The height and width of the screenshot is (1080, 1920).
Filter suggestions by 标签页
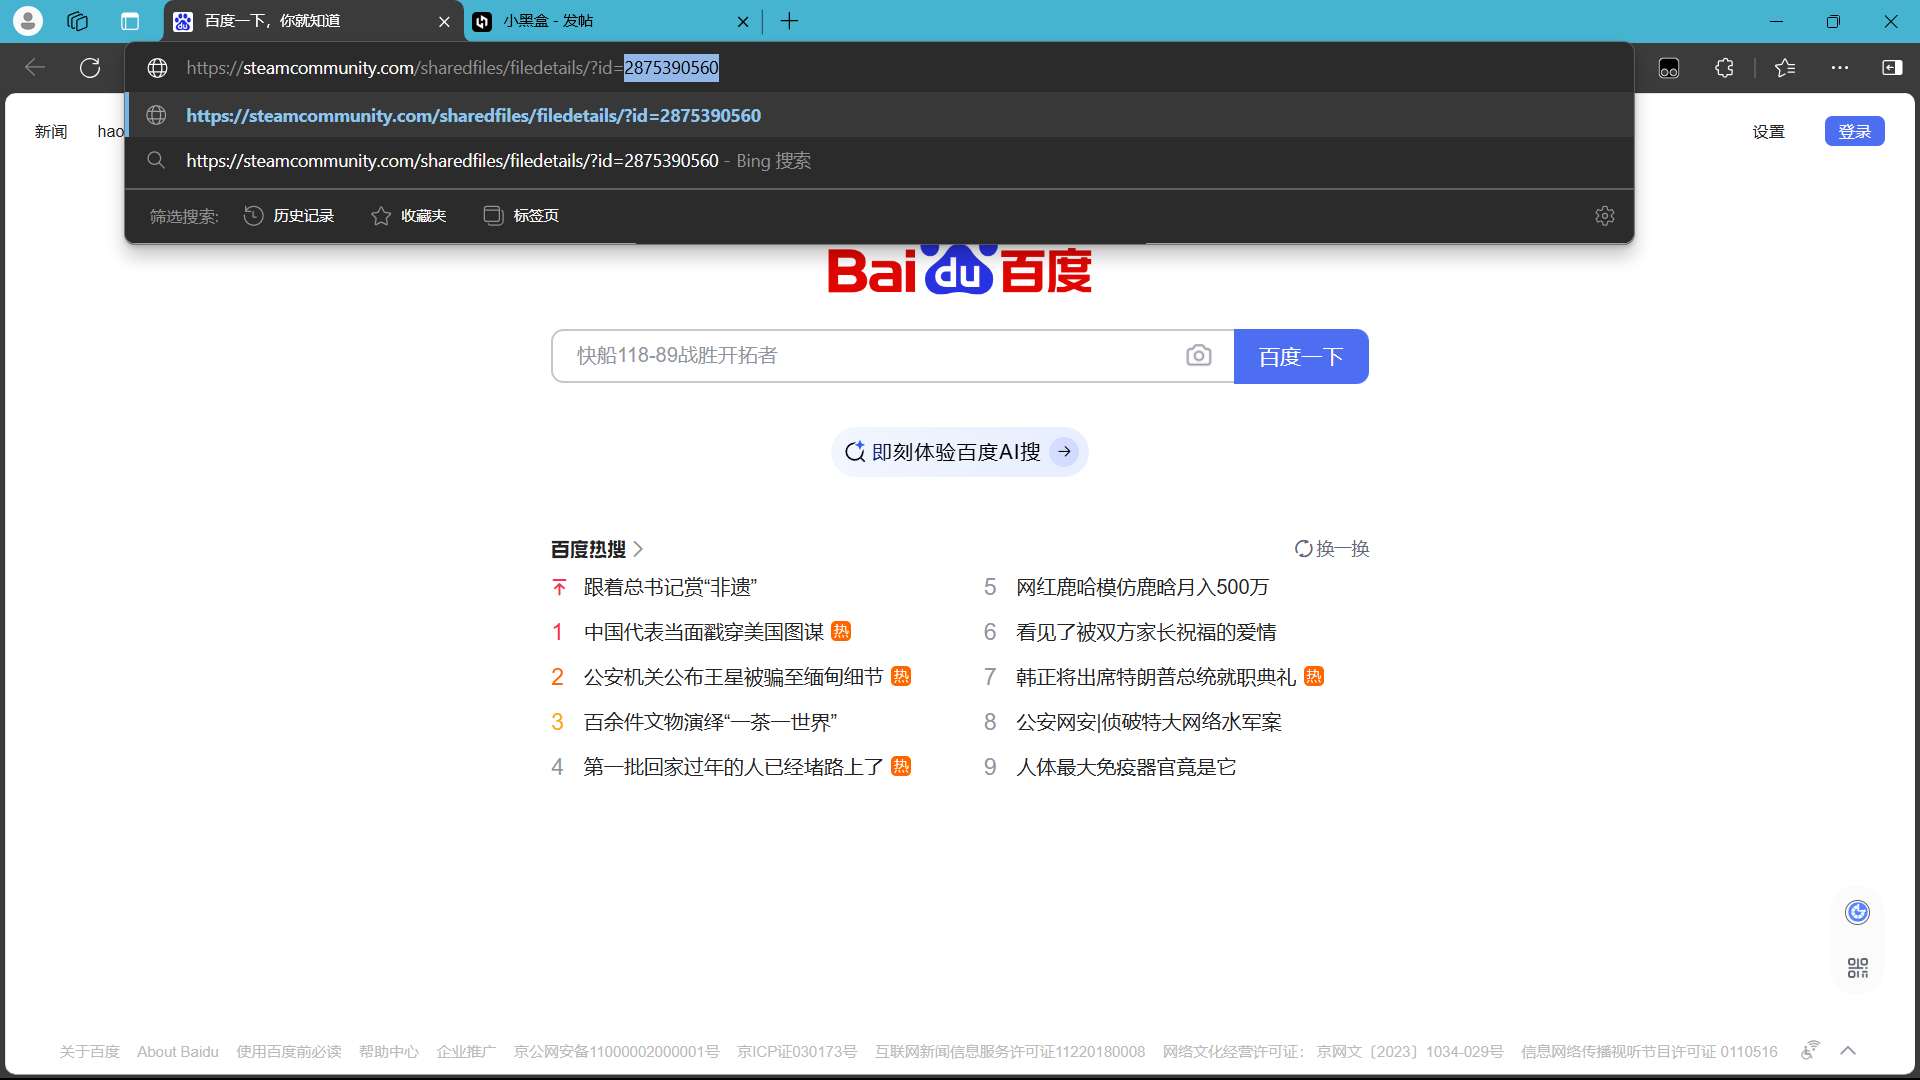tap(521, 216)
